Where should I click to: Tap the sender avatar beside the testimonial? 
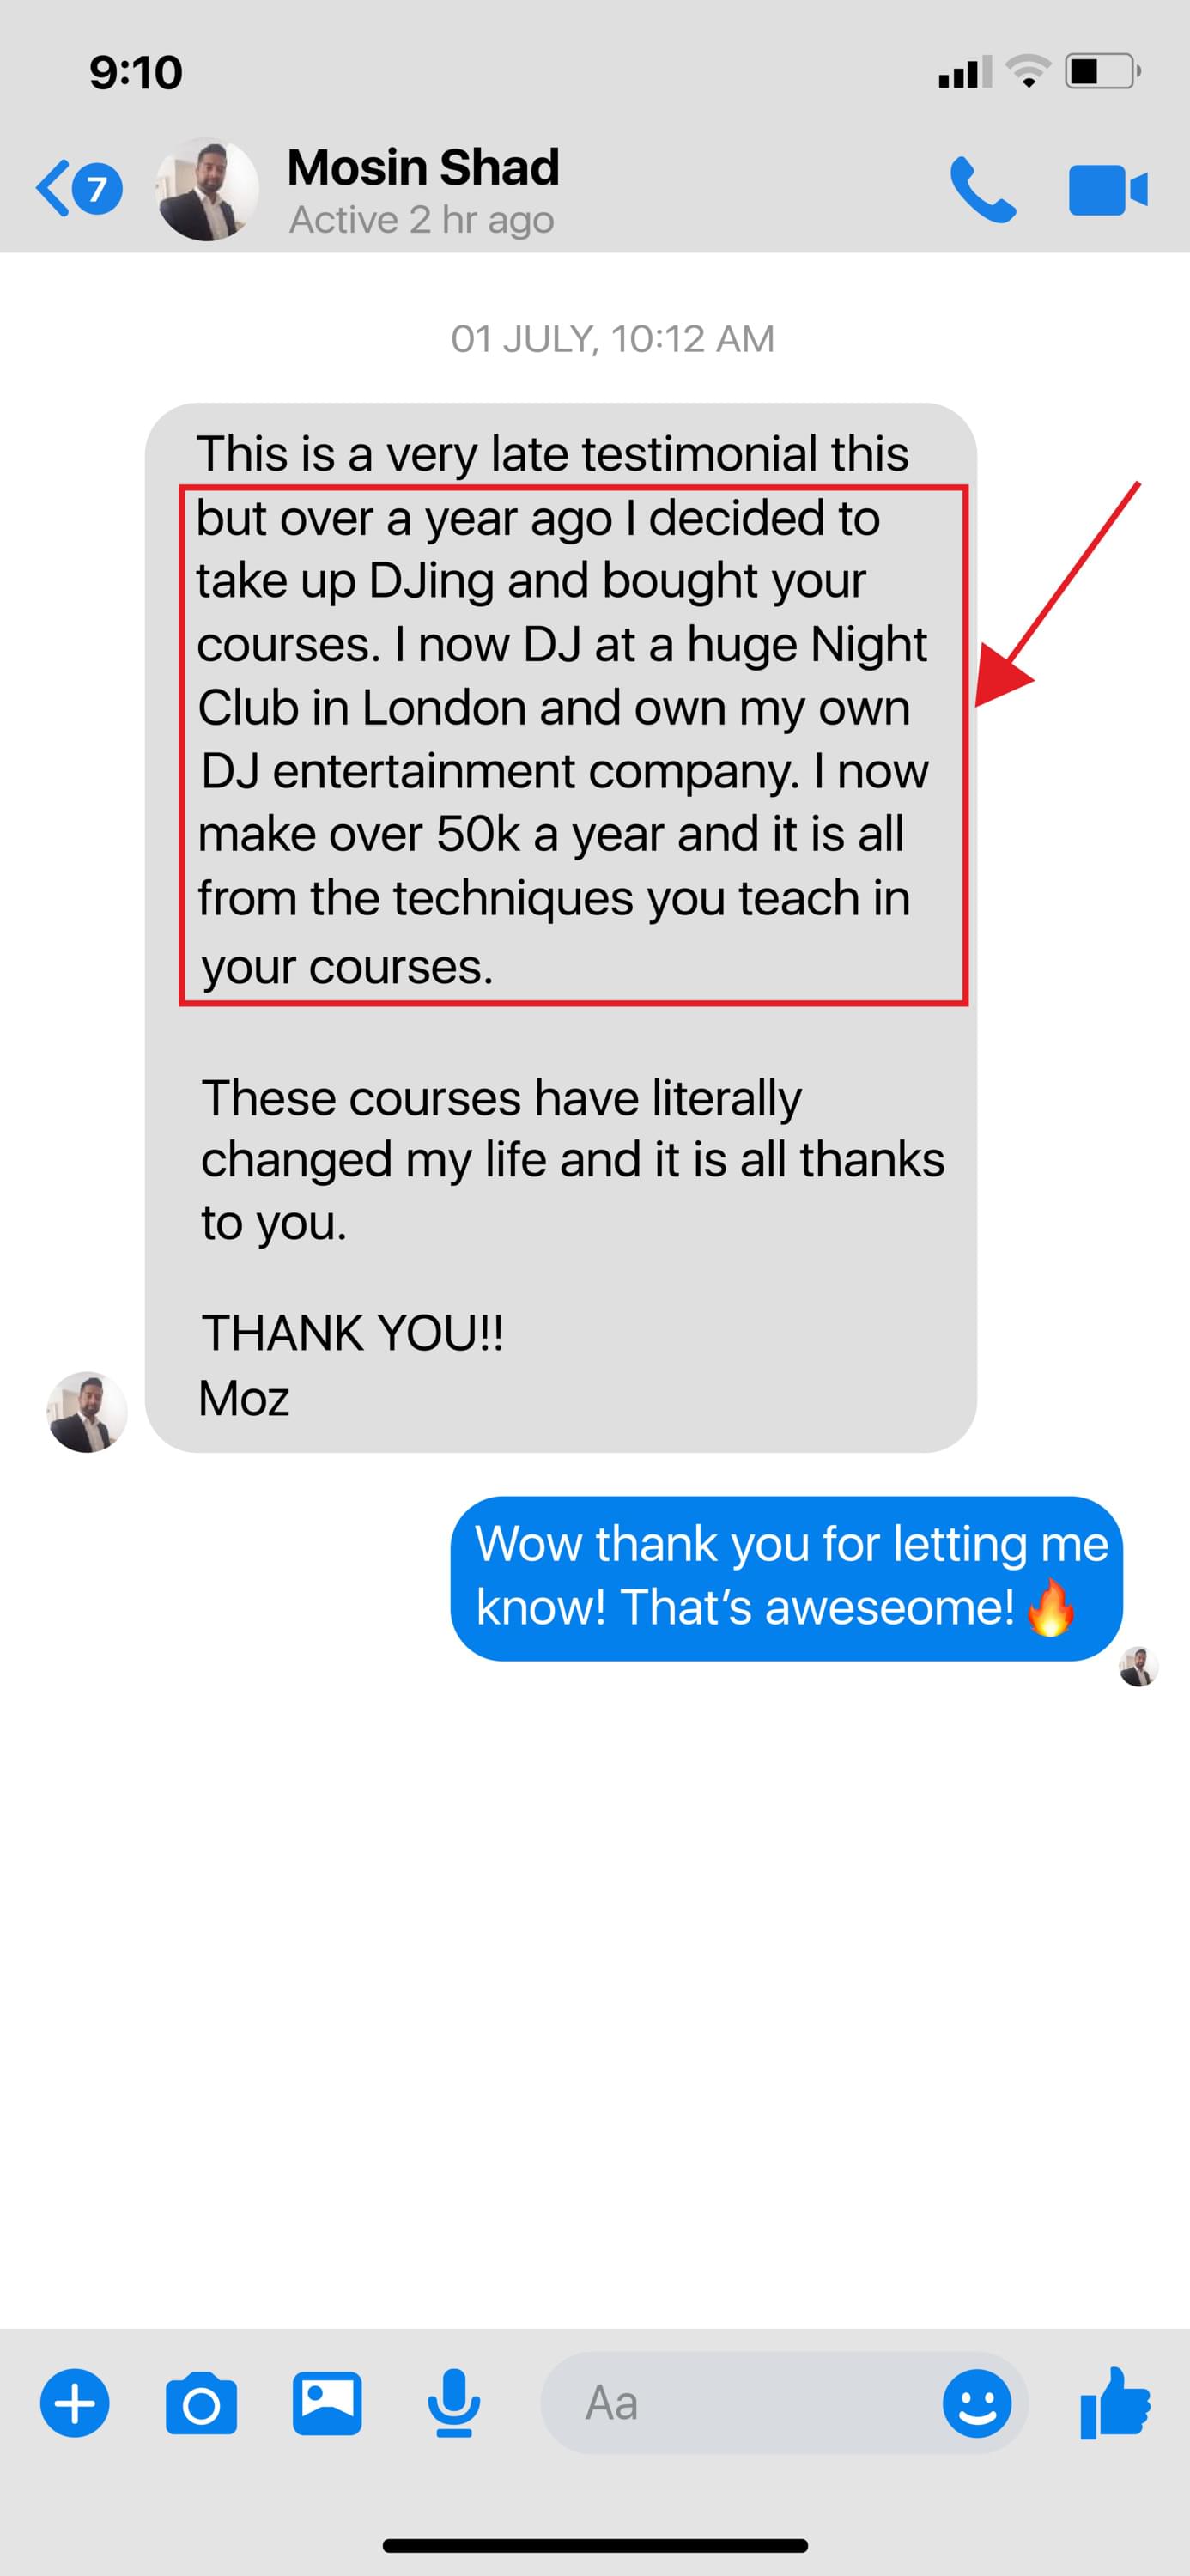click(x=87, y=1412)
